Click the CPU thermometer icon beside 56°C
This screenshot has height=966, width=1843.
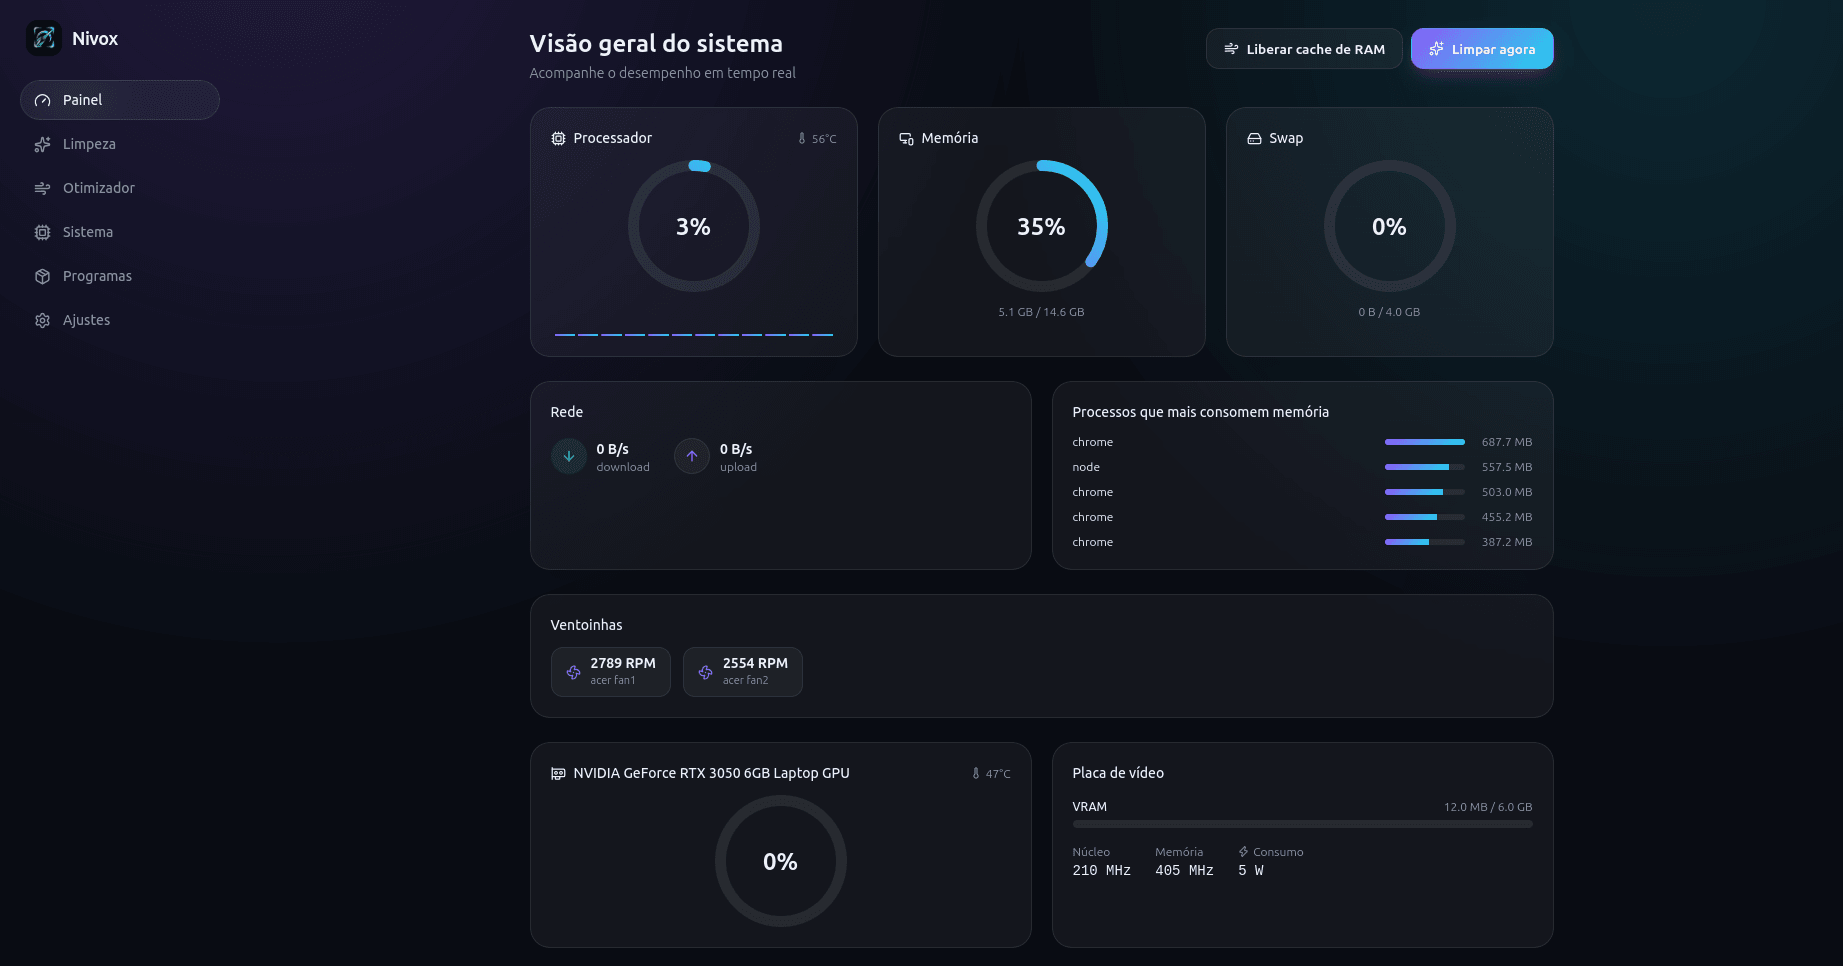(x=802, y=139)
